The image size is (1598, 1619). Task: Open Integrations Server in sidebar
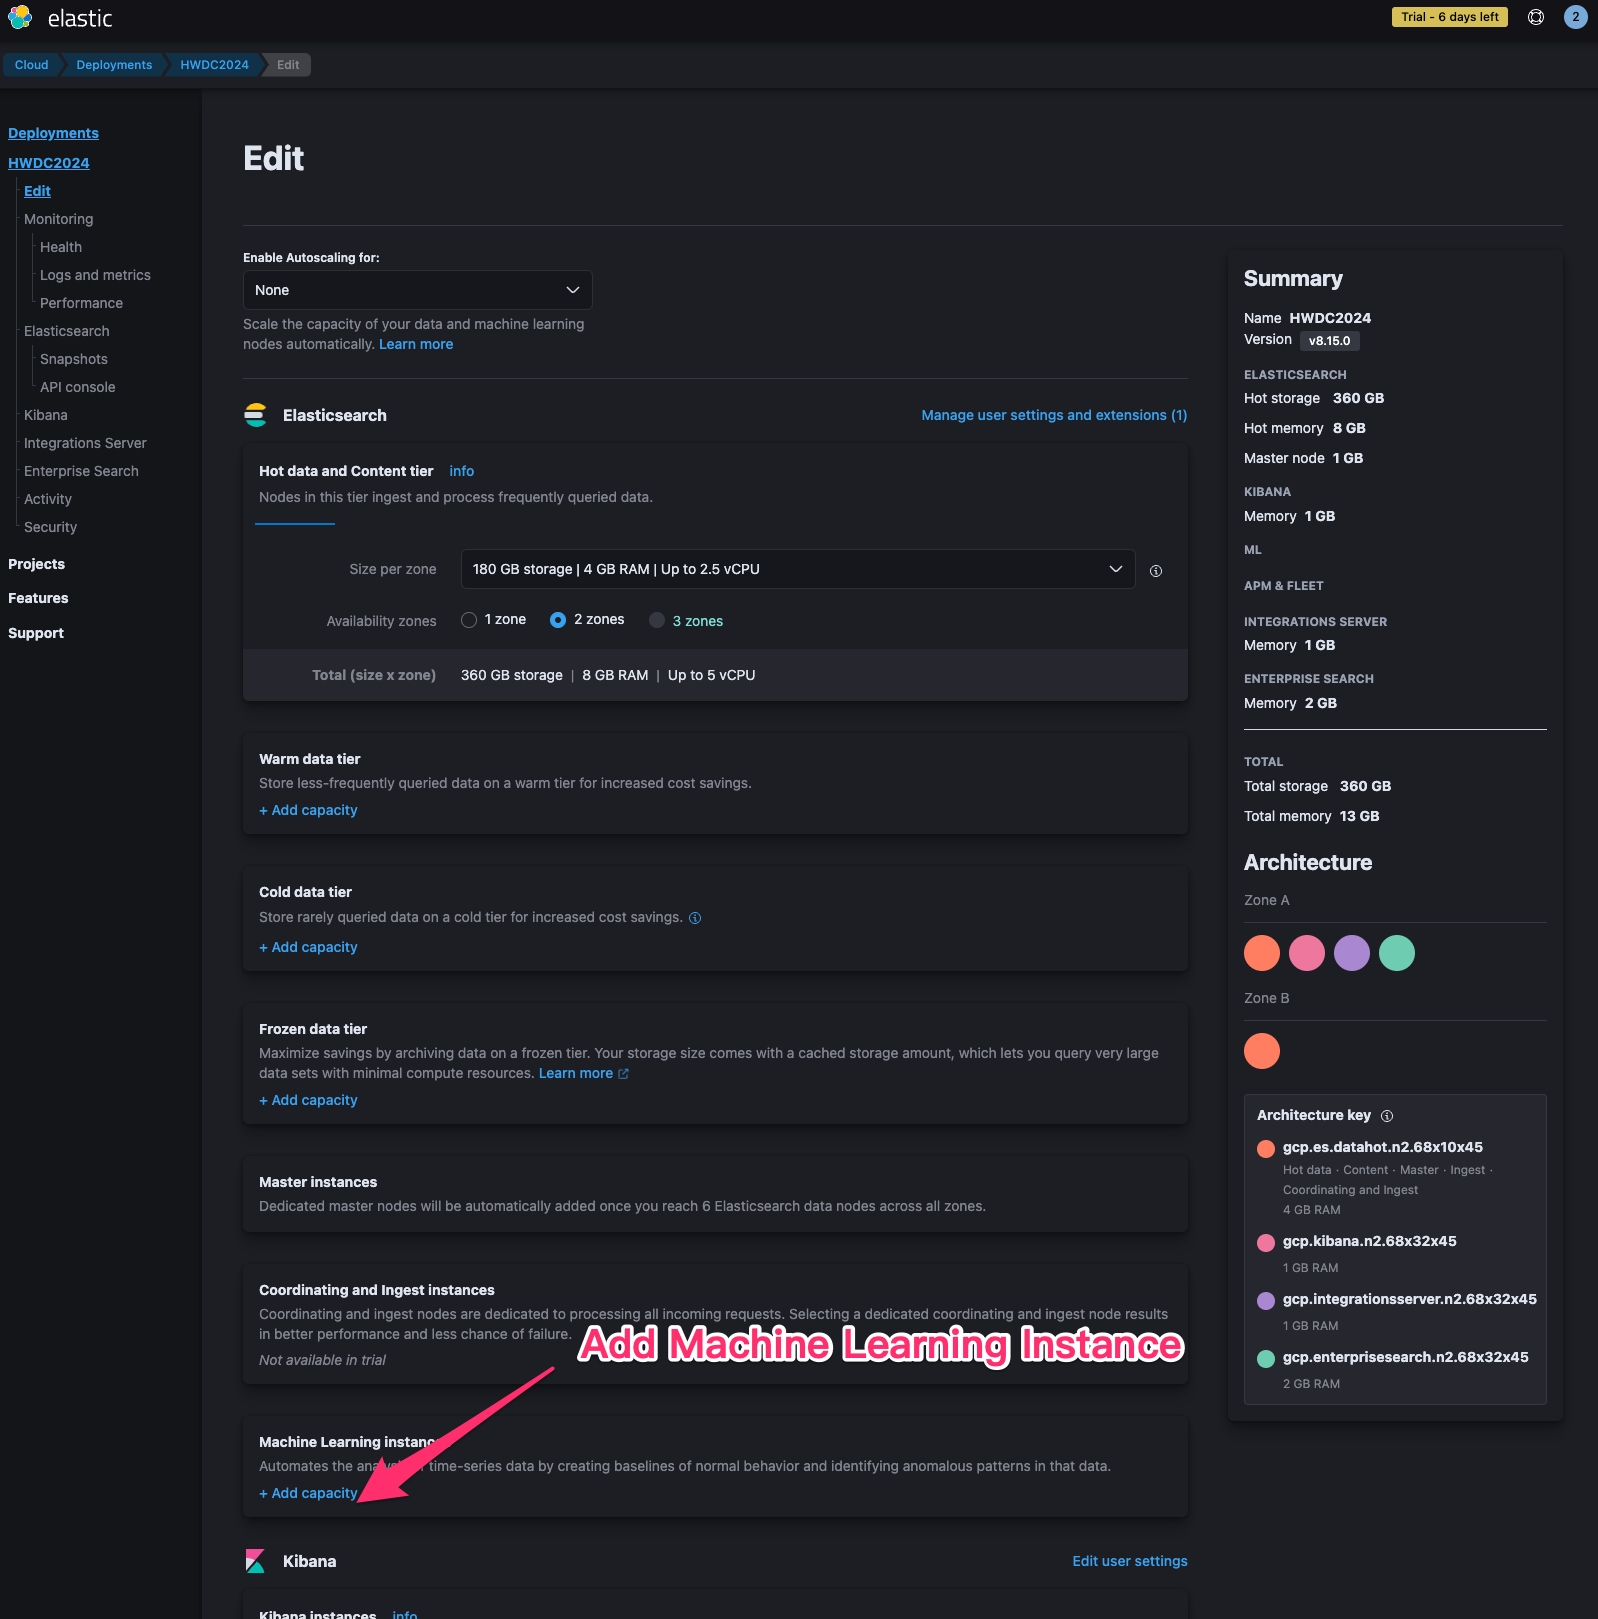(85, 443)
